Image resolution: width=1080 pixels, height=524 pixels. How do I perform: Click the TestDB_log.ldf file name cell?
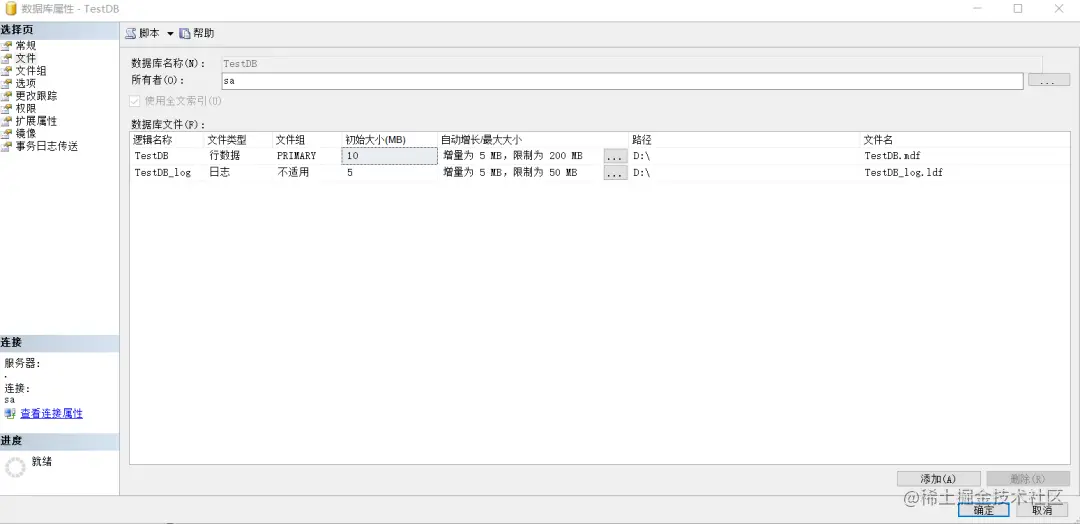pos(964,173)
